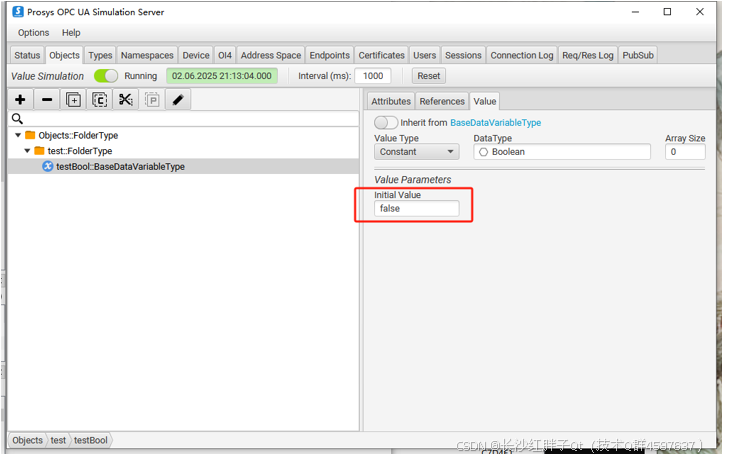
Task: Click the paste node icon
Action: pos(152,100)
